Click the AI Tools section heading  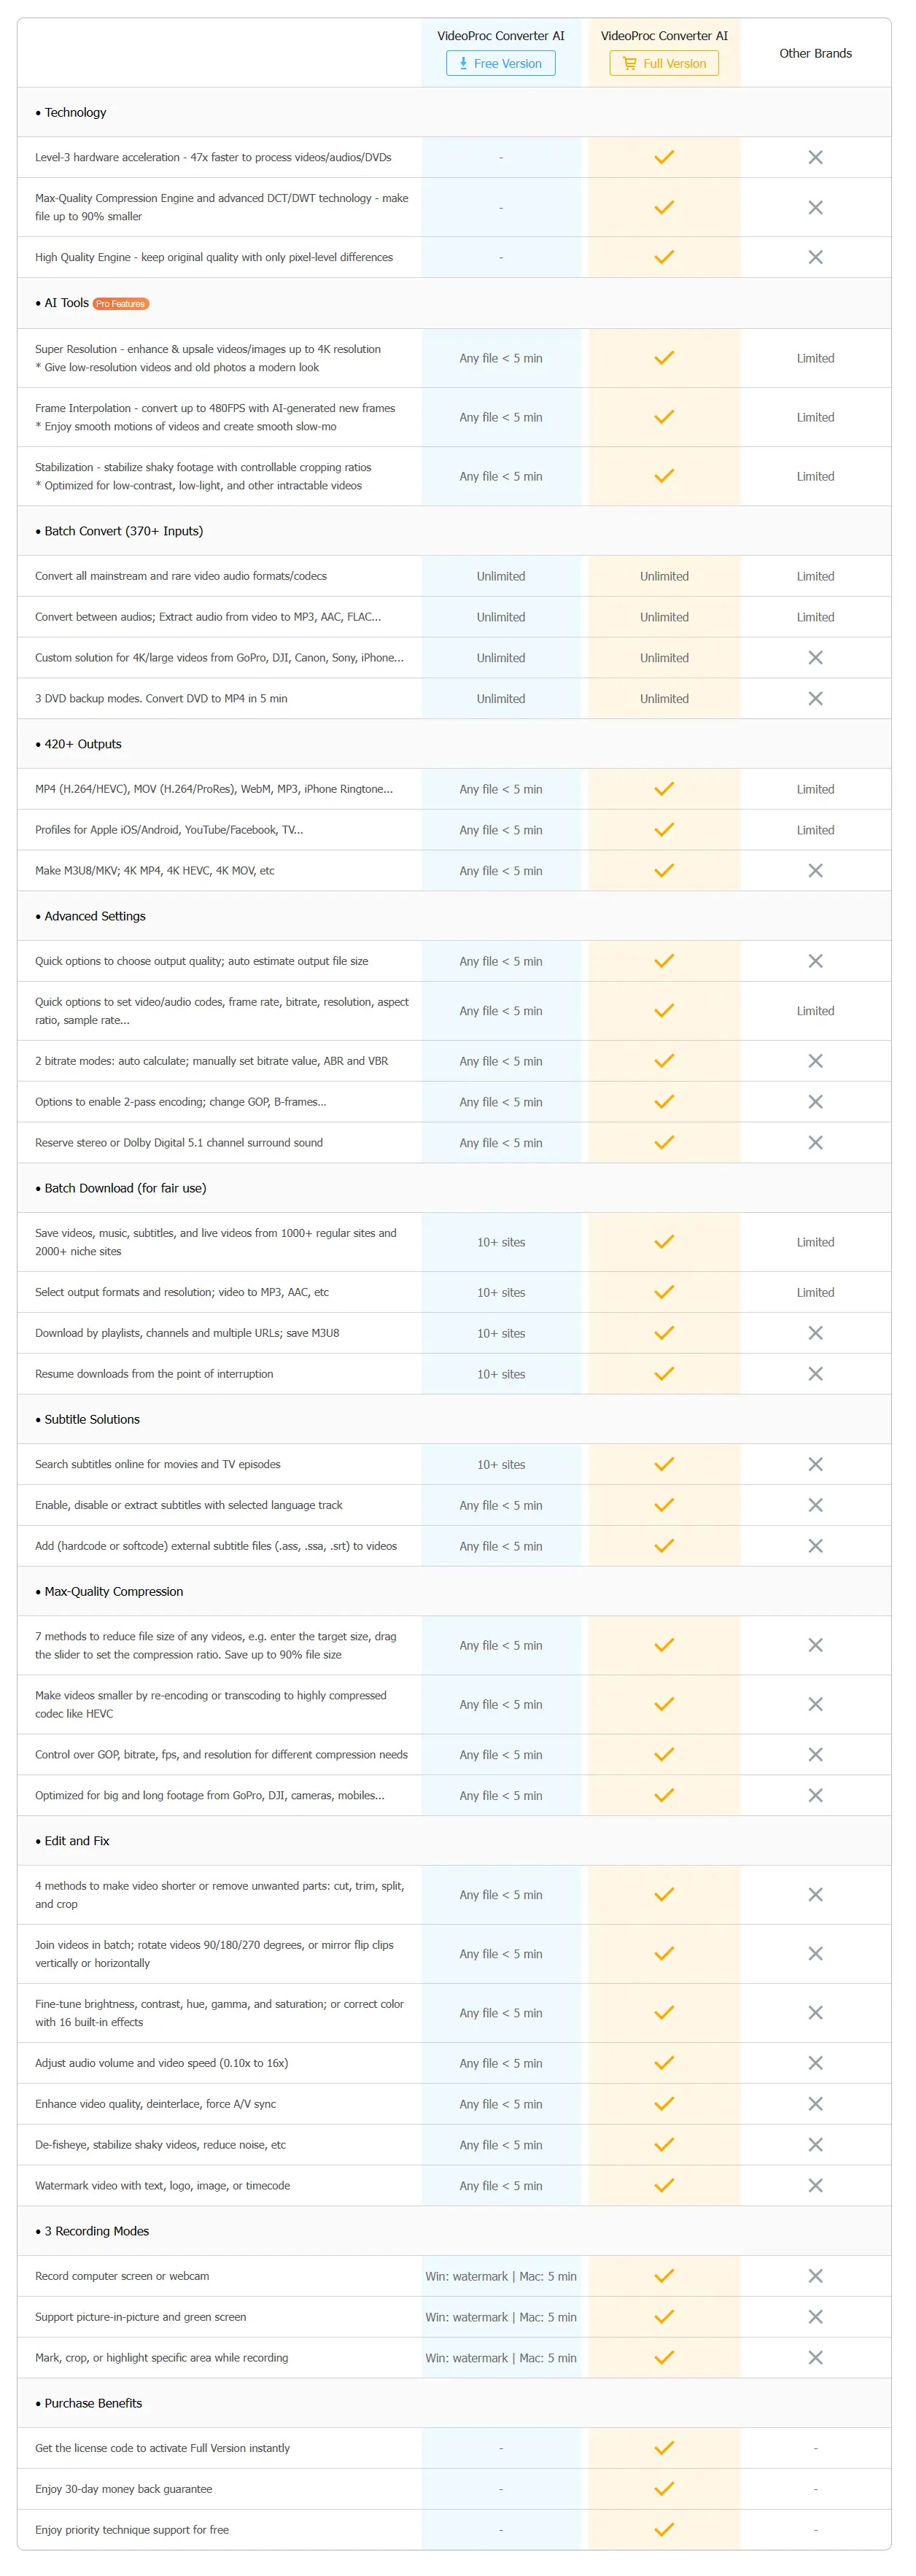66,303
